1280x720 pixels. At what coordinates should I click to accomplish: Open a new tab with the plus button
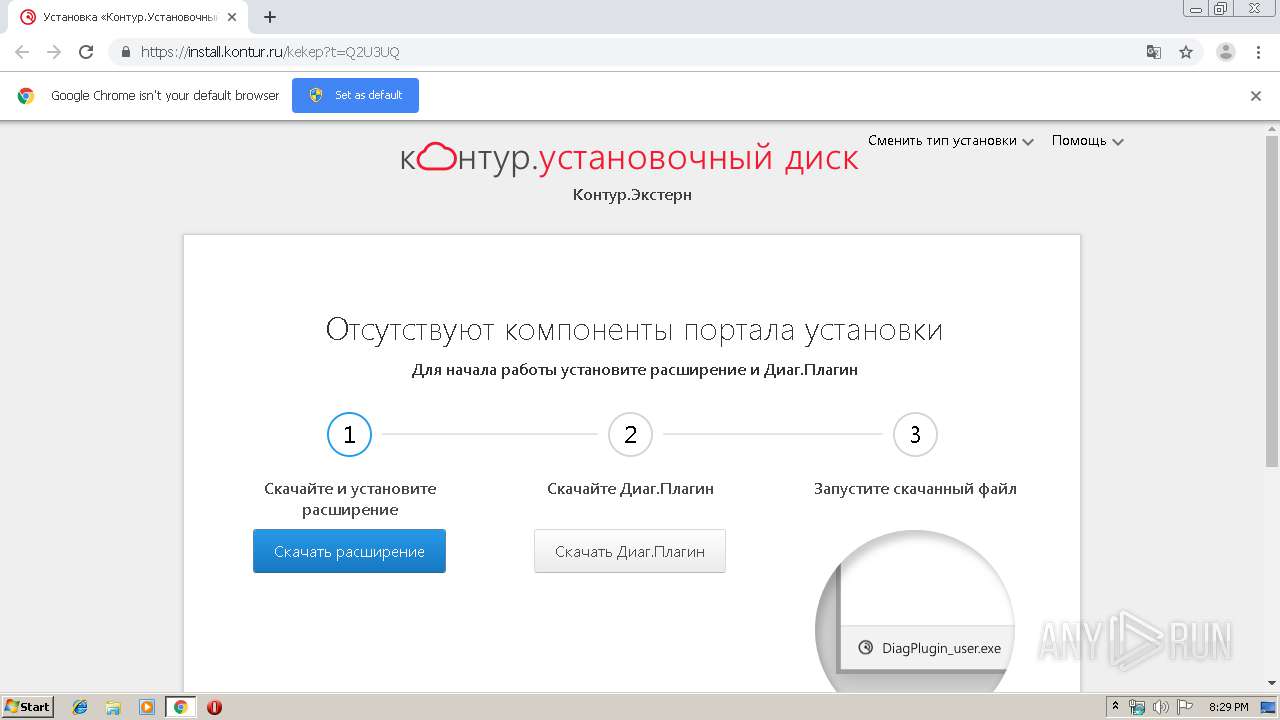tap(270, 17)
